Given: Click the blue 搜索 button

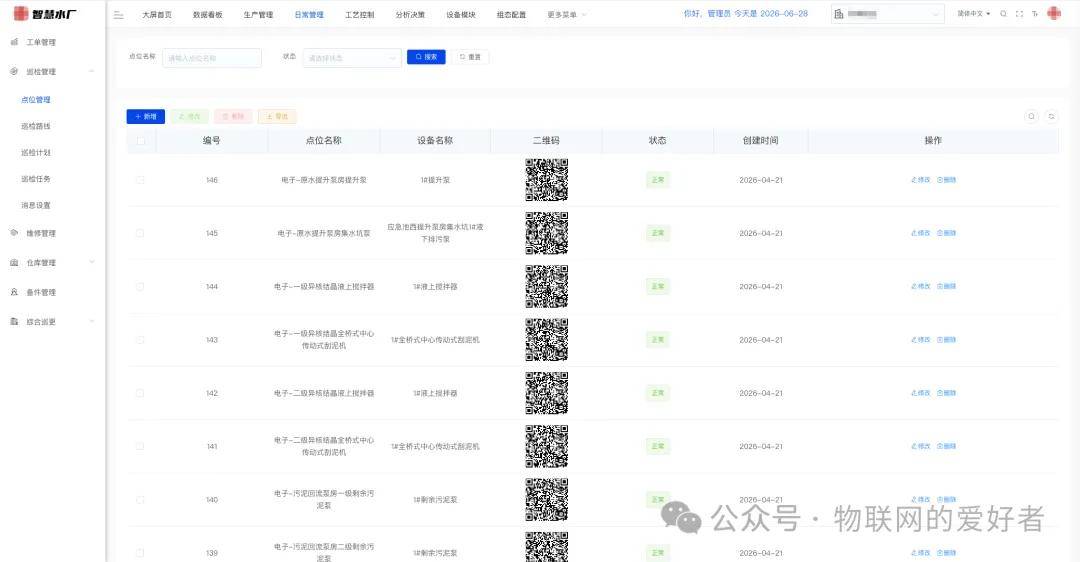Looking at the screenshot, I should [x=426, y=57].
